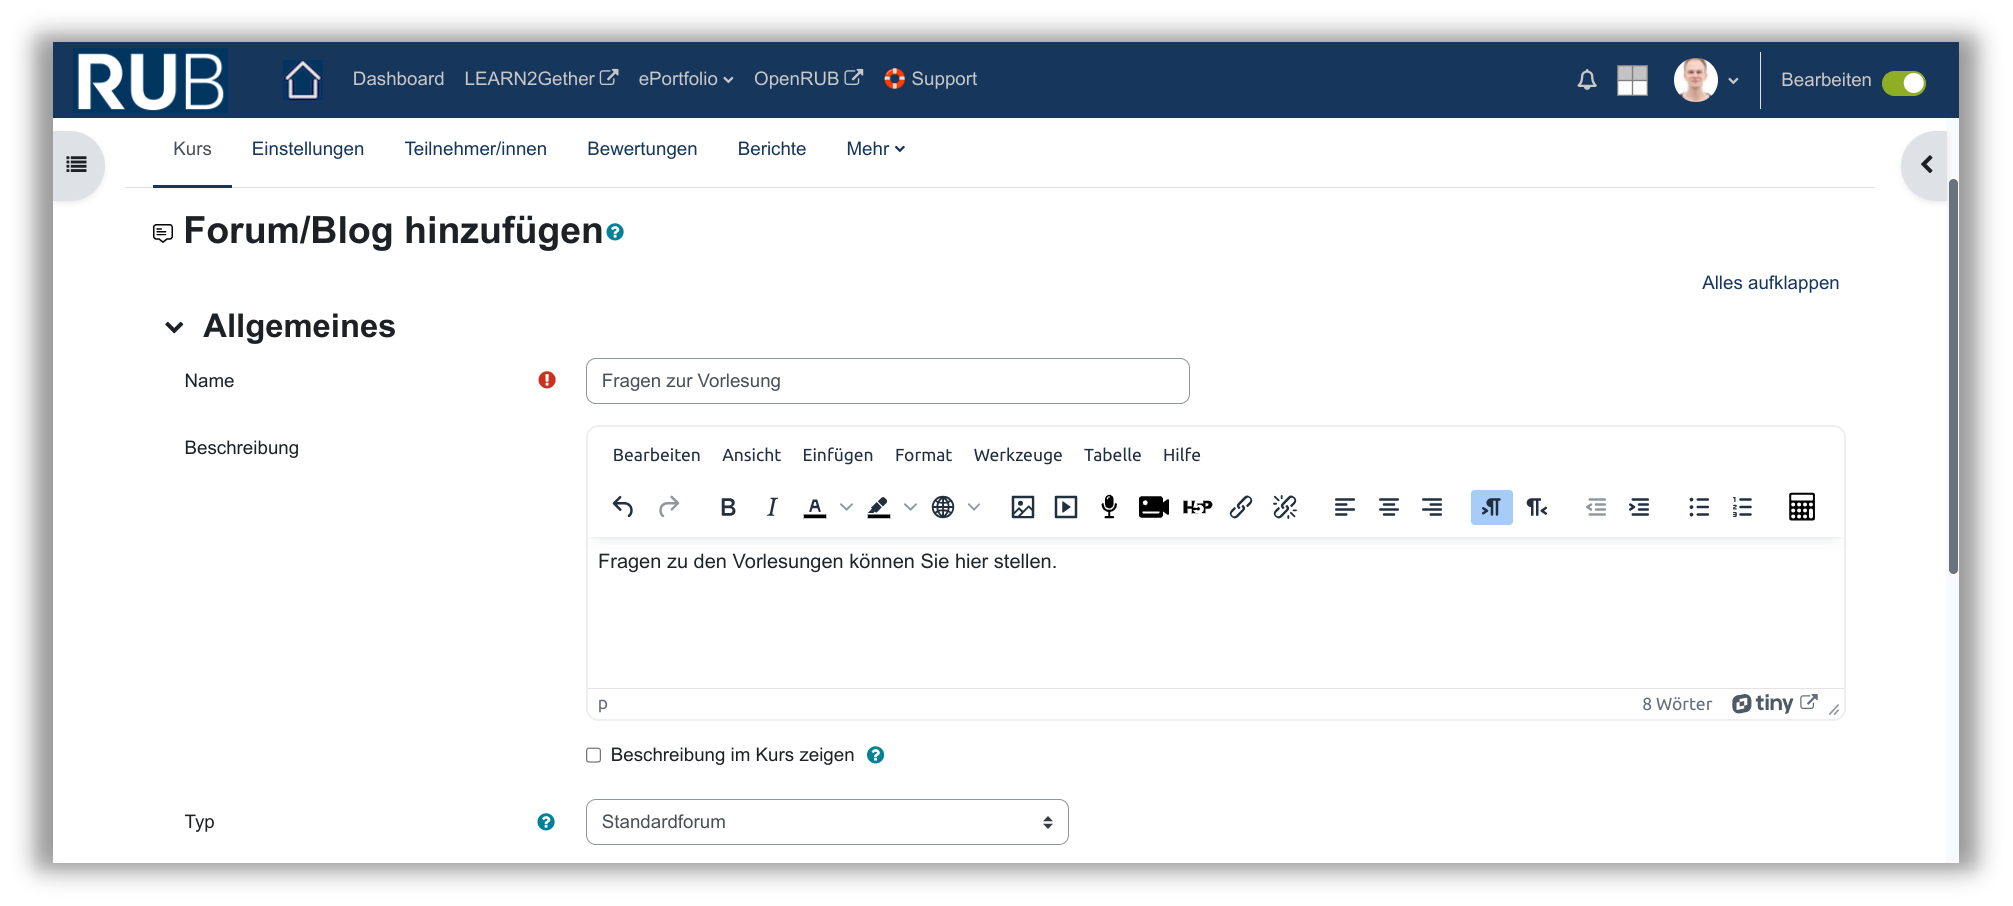Open the notifications bell
The height and width of the screenshot is (906, 2013).
[x=1586, y=80]
